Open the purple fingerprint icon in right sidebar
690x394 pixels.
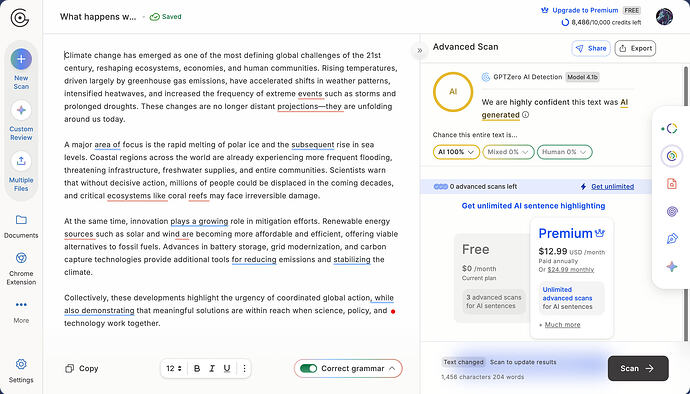tap(672, 212)
